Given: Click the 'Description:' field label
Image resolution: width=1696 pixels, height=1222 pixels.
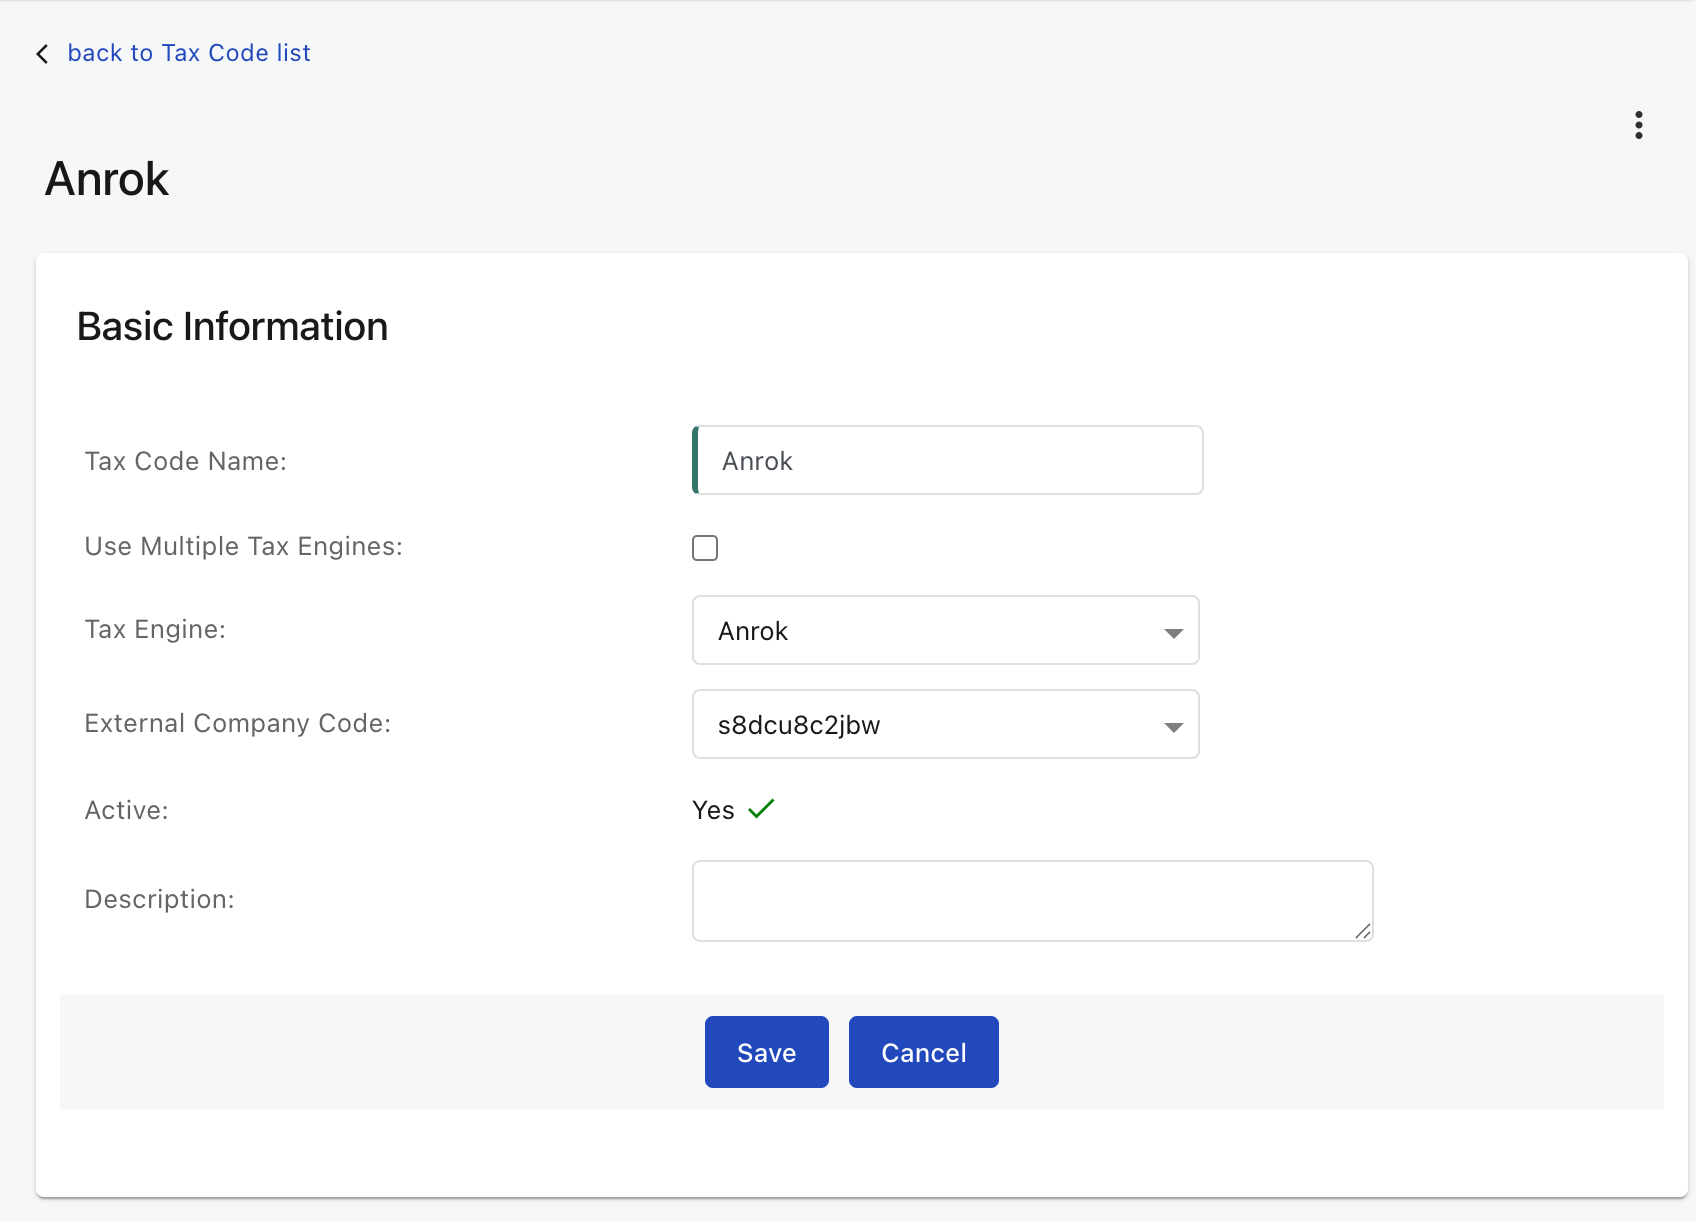Looking at the screenshot, I should pos(159,899).
